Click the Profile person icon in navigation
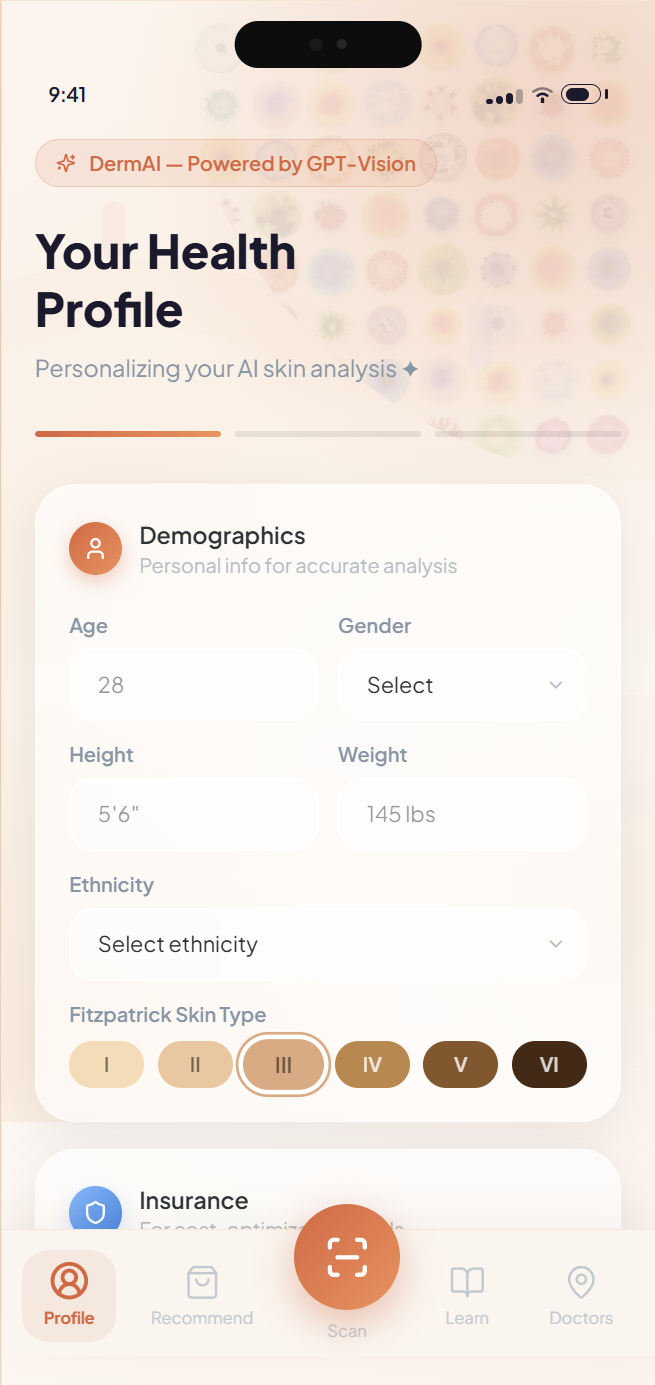Screen dimensions: 655x1385 tap(69, 1281)
